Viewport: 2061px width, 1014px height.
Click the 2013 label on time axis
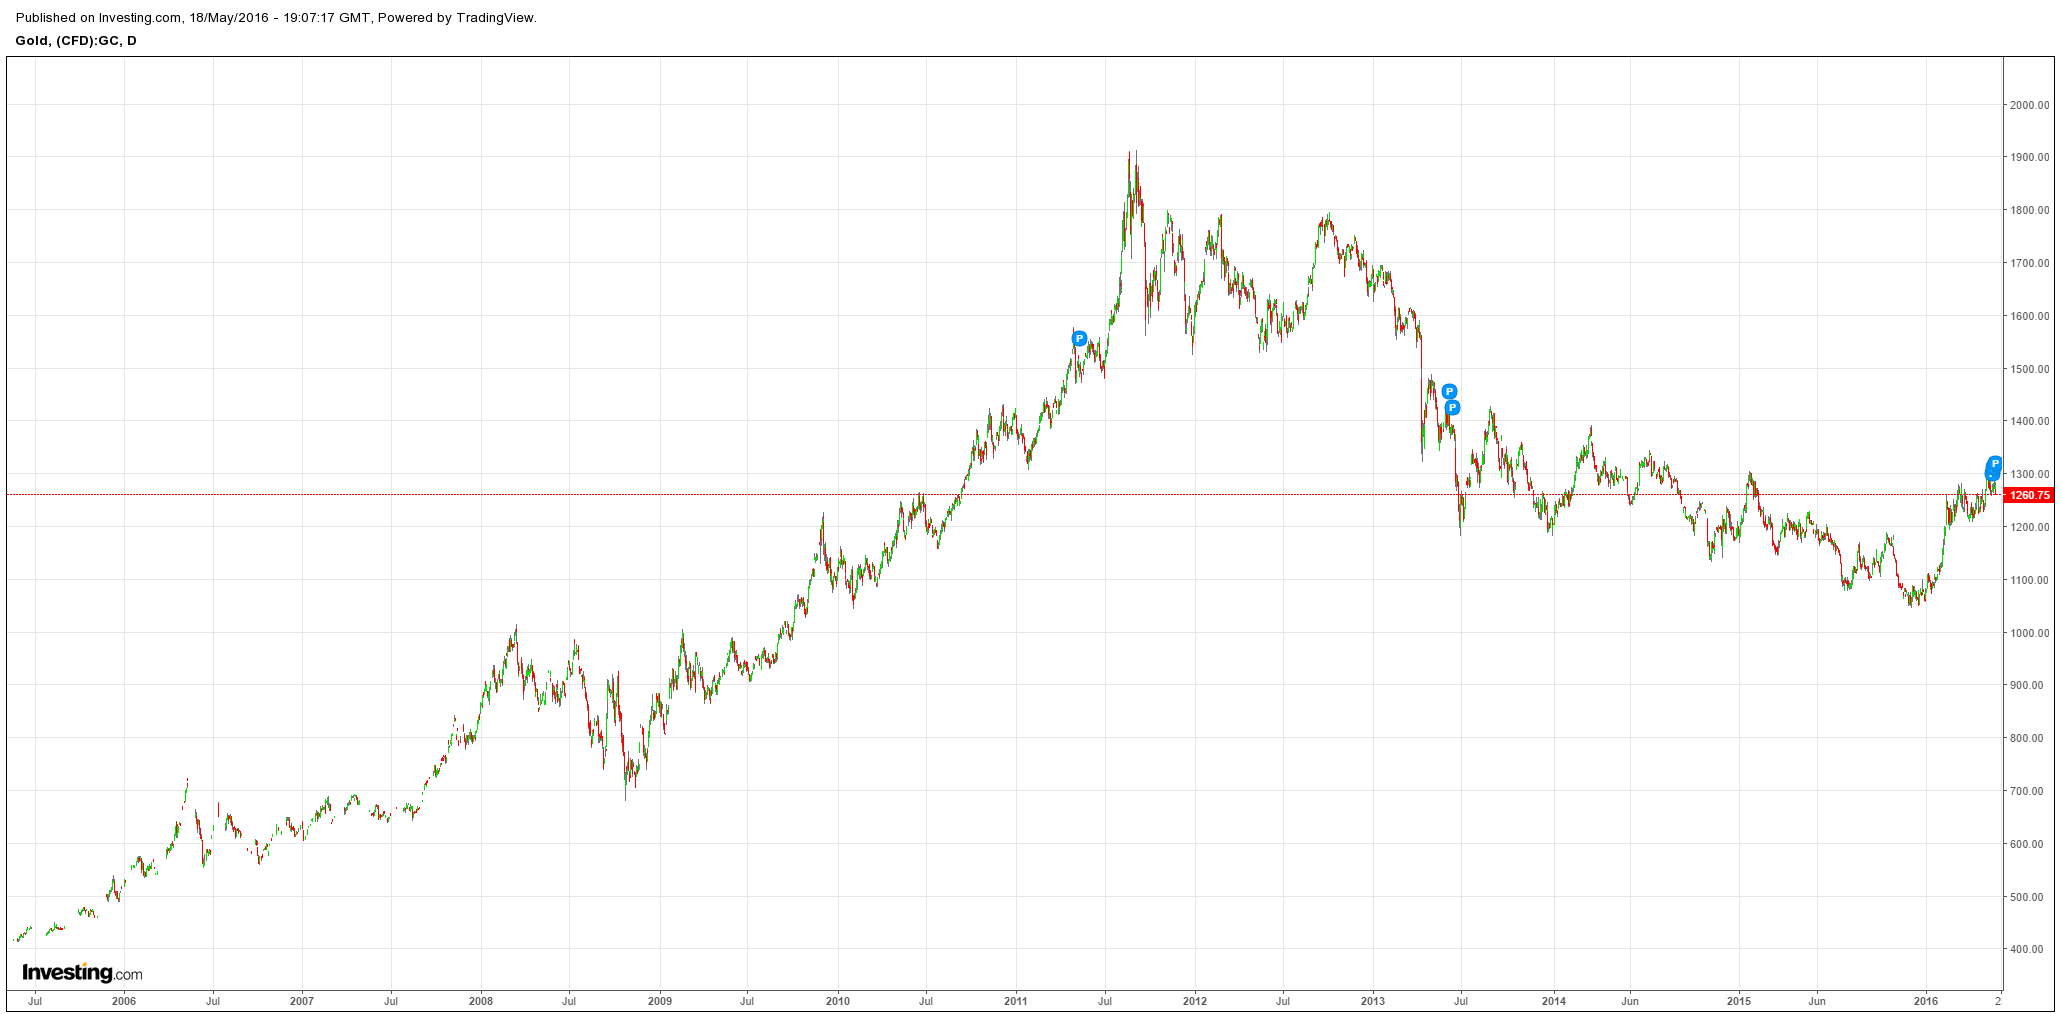[1373, 1001]
